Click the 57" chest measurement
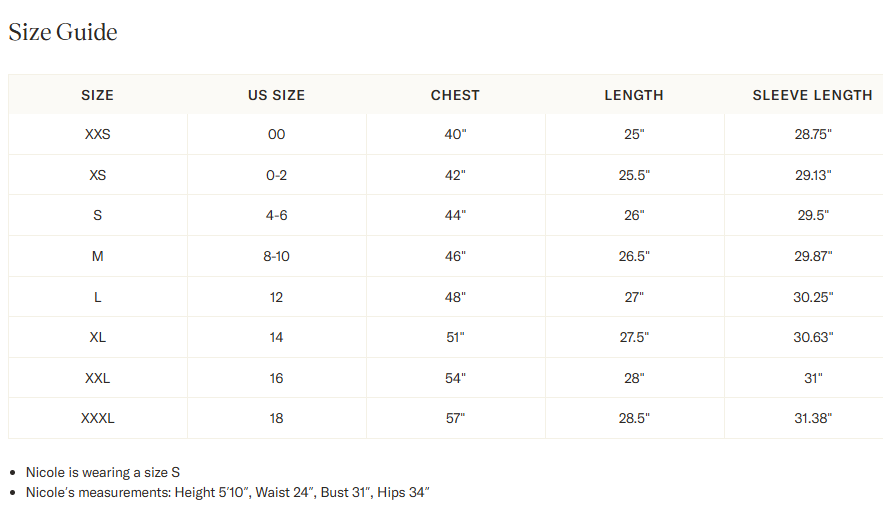The image size is (883, 525). point(455,418)
